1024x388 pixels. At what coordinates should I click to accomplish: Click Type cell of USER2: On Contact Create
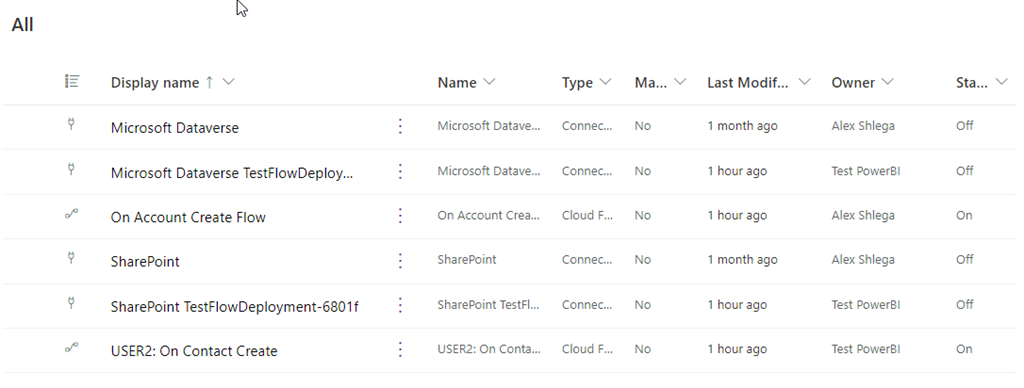(587, 349)
